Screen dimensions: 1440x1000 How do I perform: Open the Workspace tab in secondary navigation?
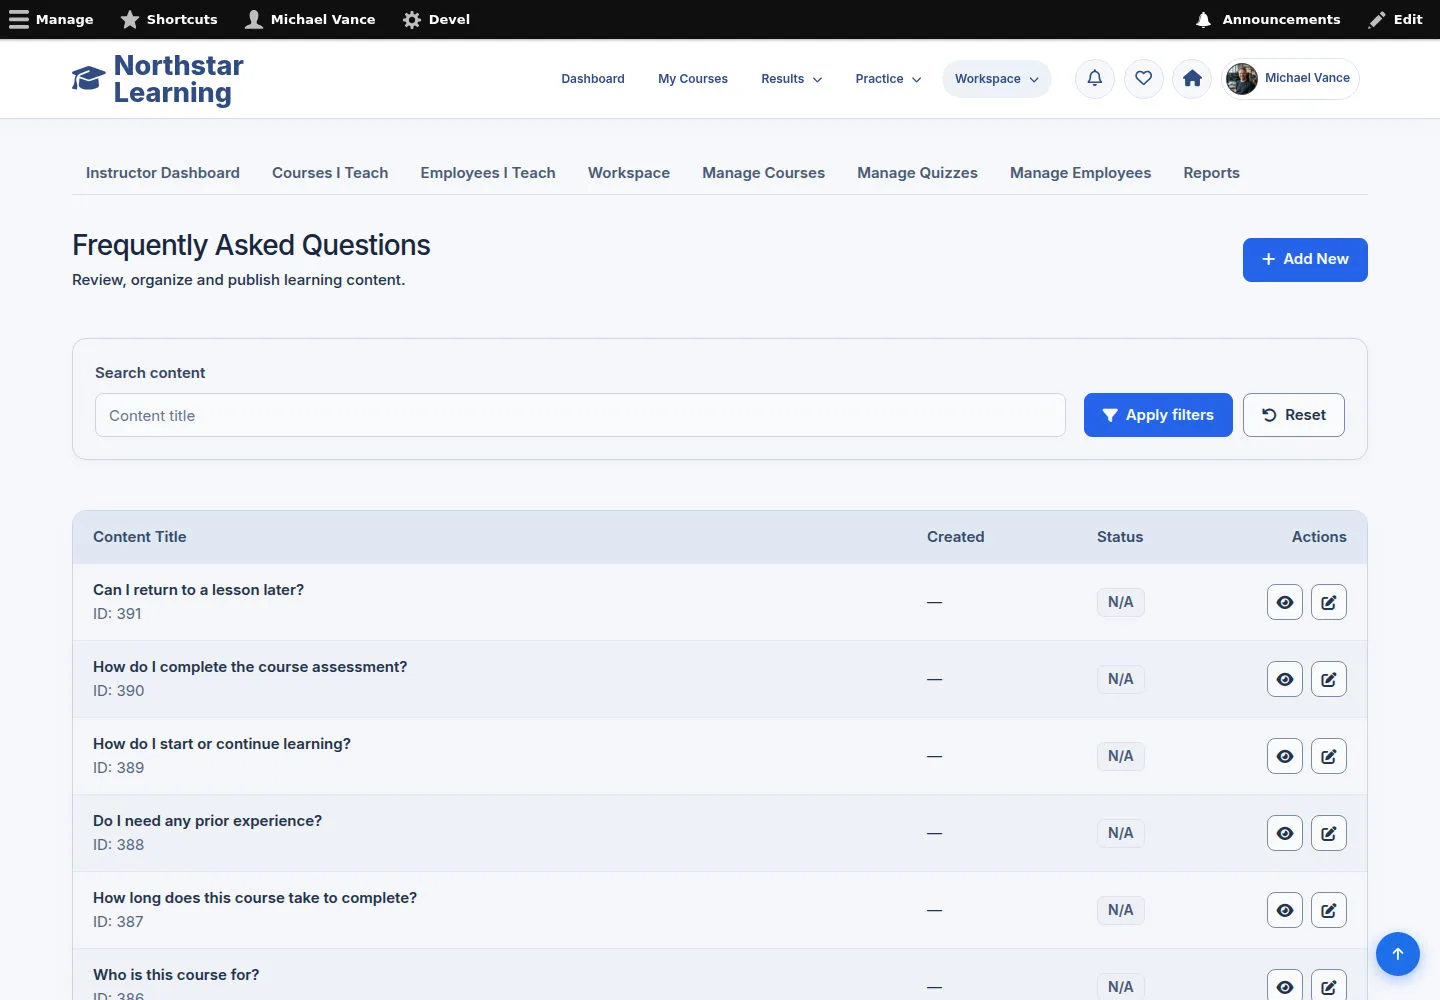coord(629,173)
